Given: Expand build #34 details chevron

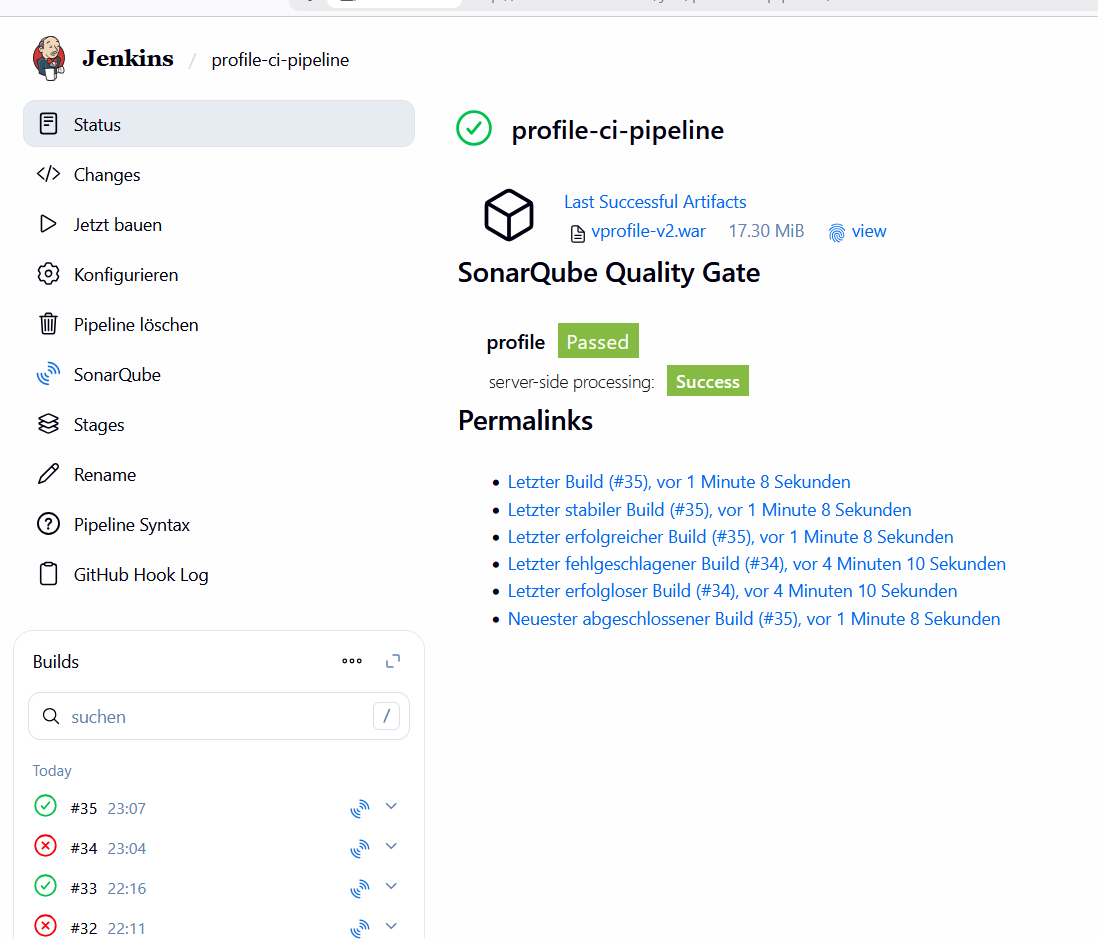Looking at the screenshot, I should pyautogui.click(x=391, y=846).
